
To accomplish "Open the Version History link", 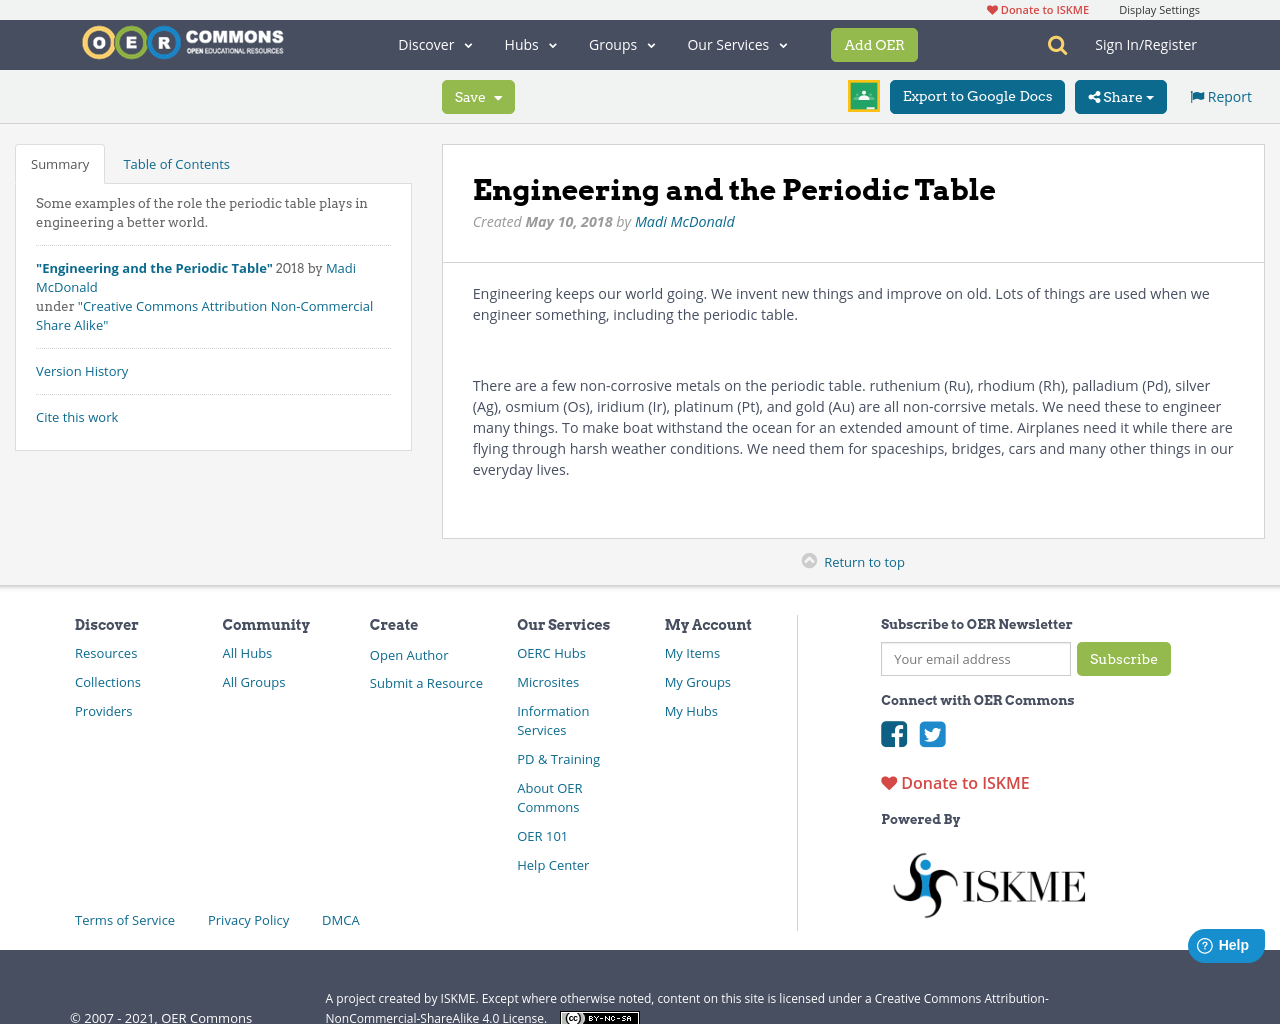I will coord(82,371).
